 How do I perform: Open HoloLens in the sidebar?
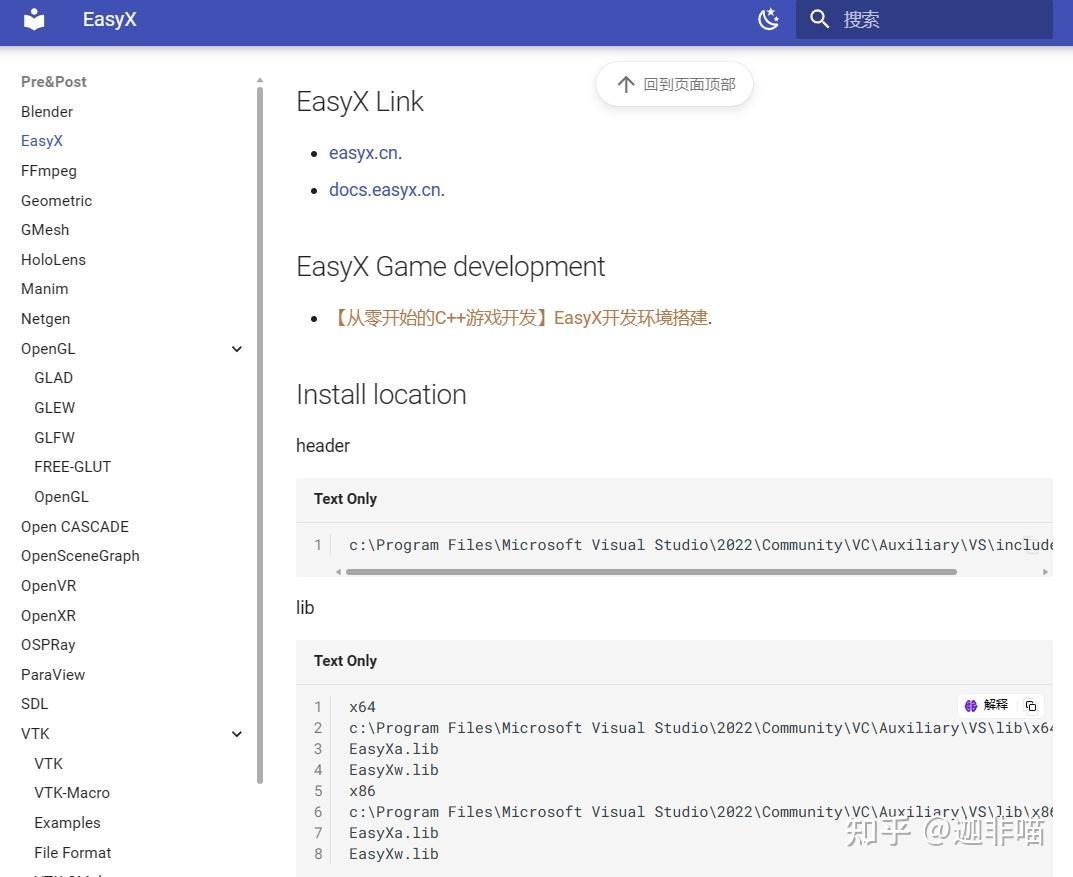point(53,260)
